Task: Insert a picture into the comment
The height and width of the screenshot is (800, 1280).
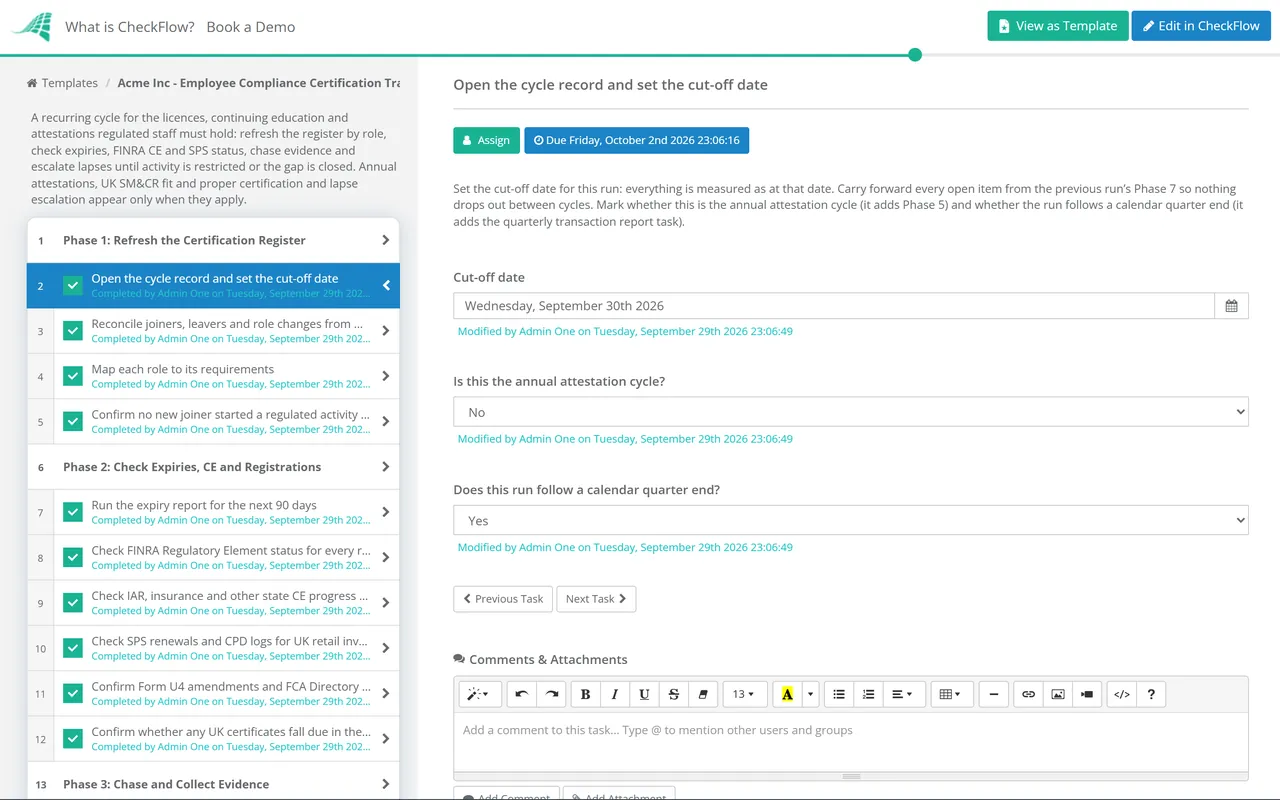Action: 1058,694
